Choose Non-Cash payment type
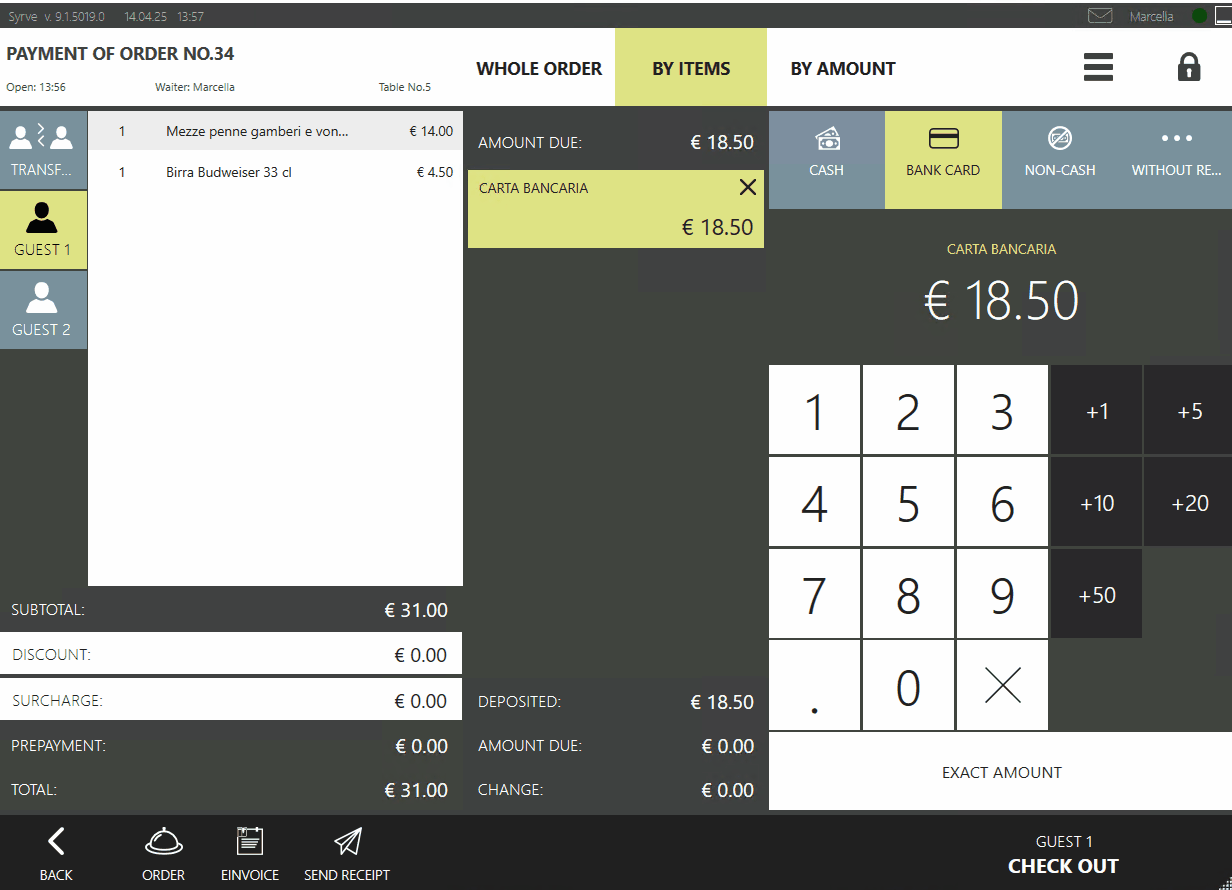The width and height of the screenshot is (1232, 890). coord(1059,155)
